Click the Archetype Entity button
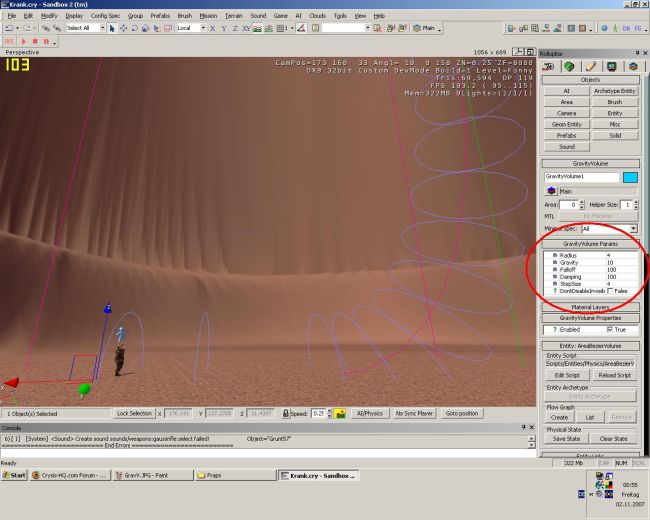 [x=614, y=91]
